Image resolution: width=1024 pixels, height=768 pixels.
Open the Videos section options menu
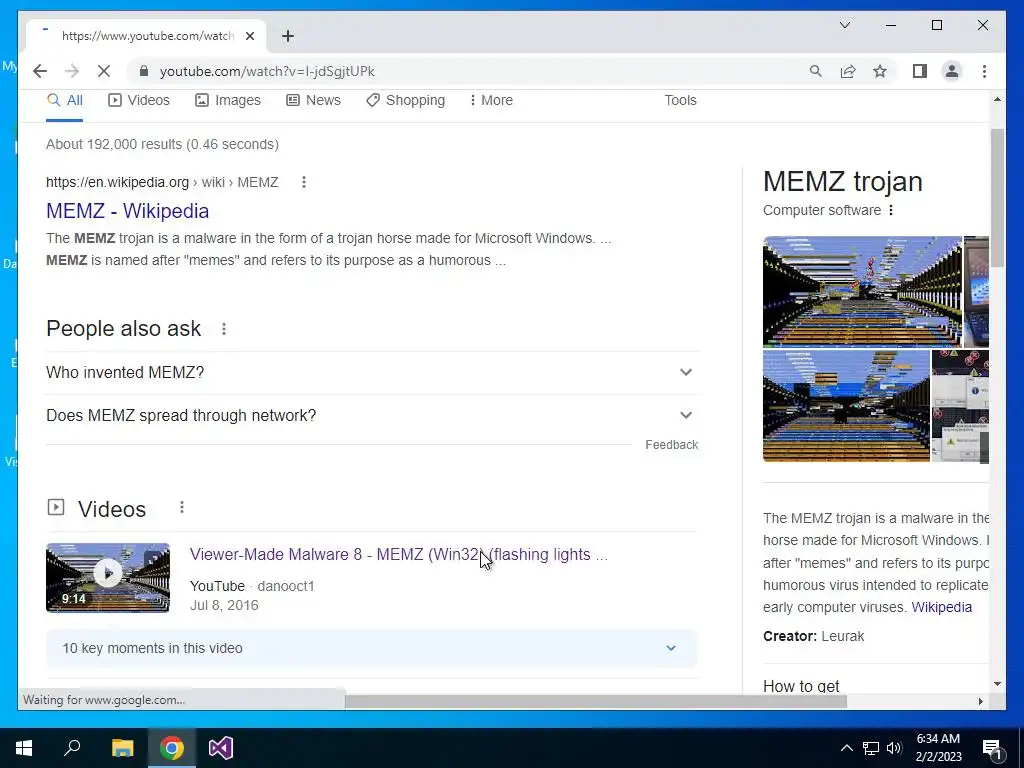coord(182,507)
